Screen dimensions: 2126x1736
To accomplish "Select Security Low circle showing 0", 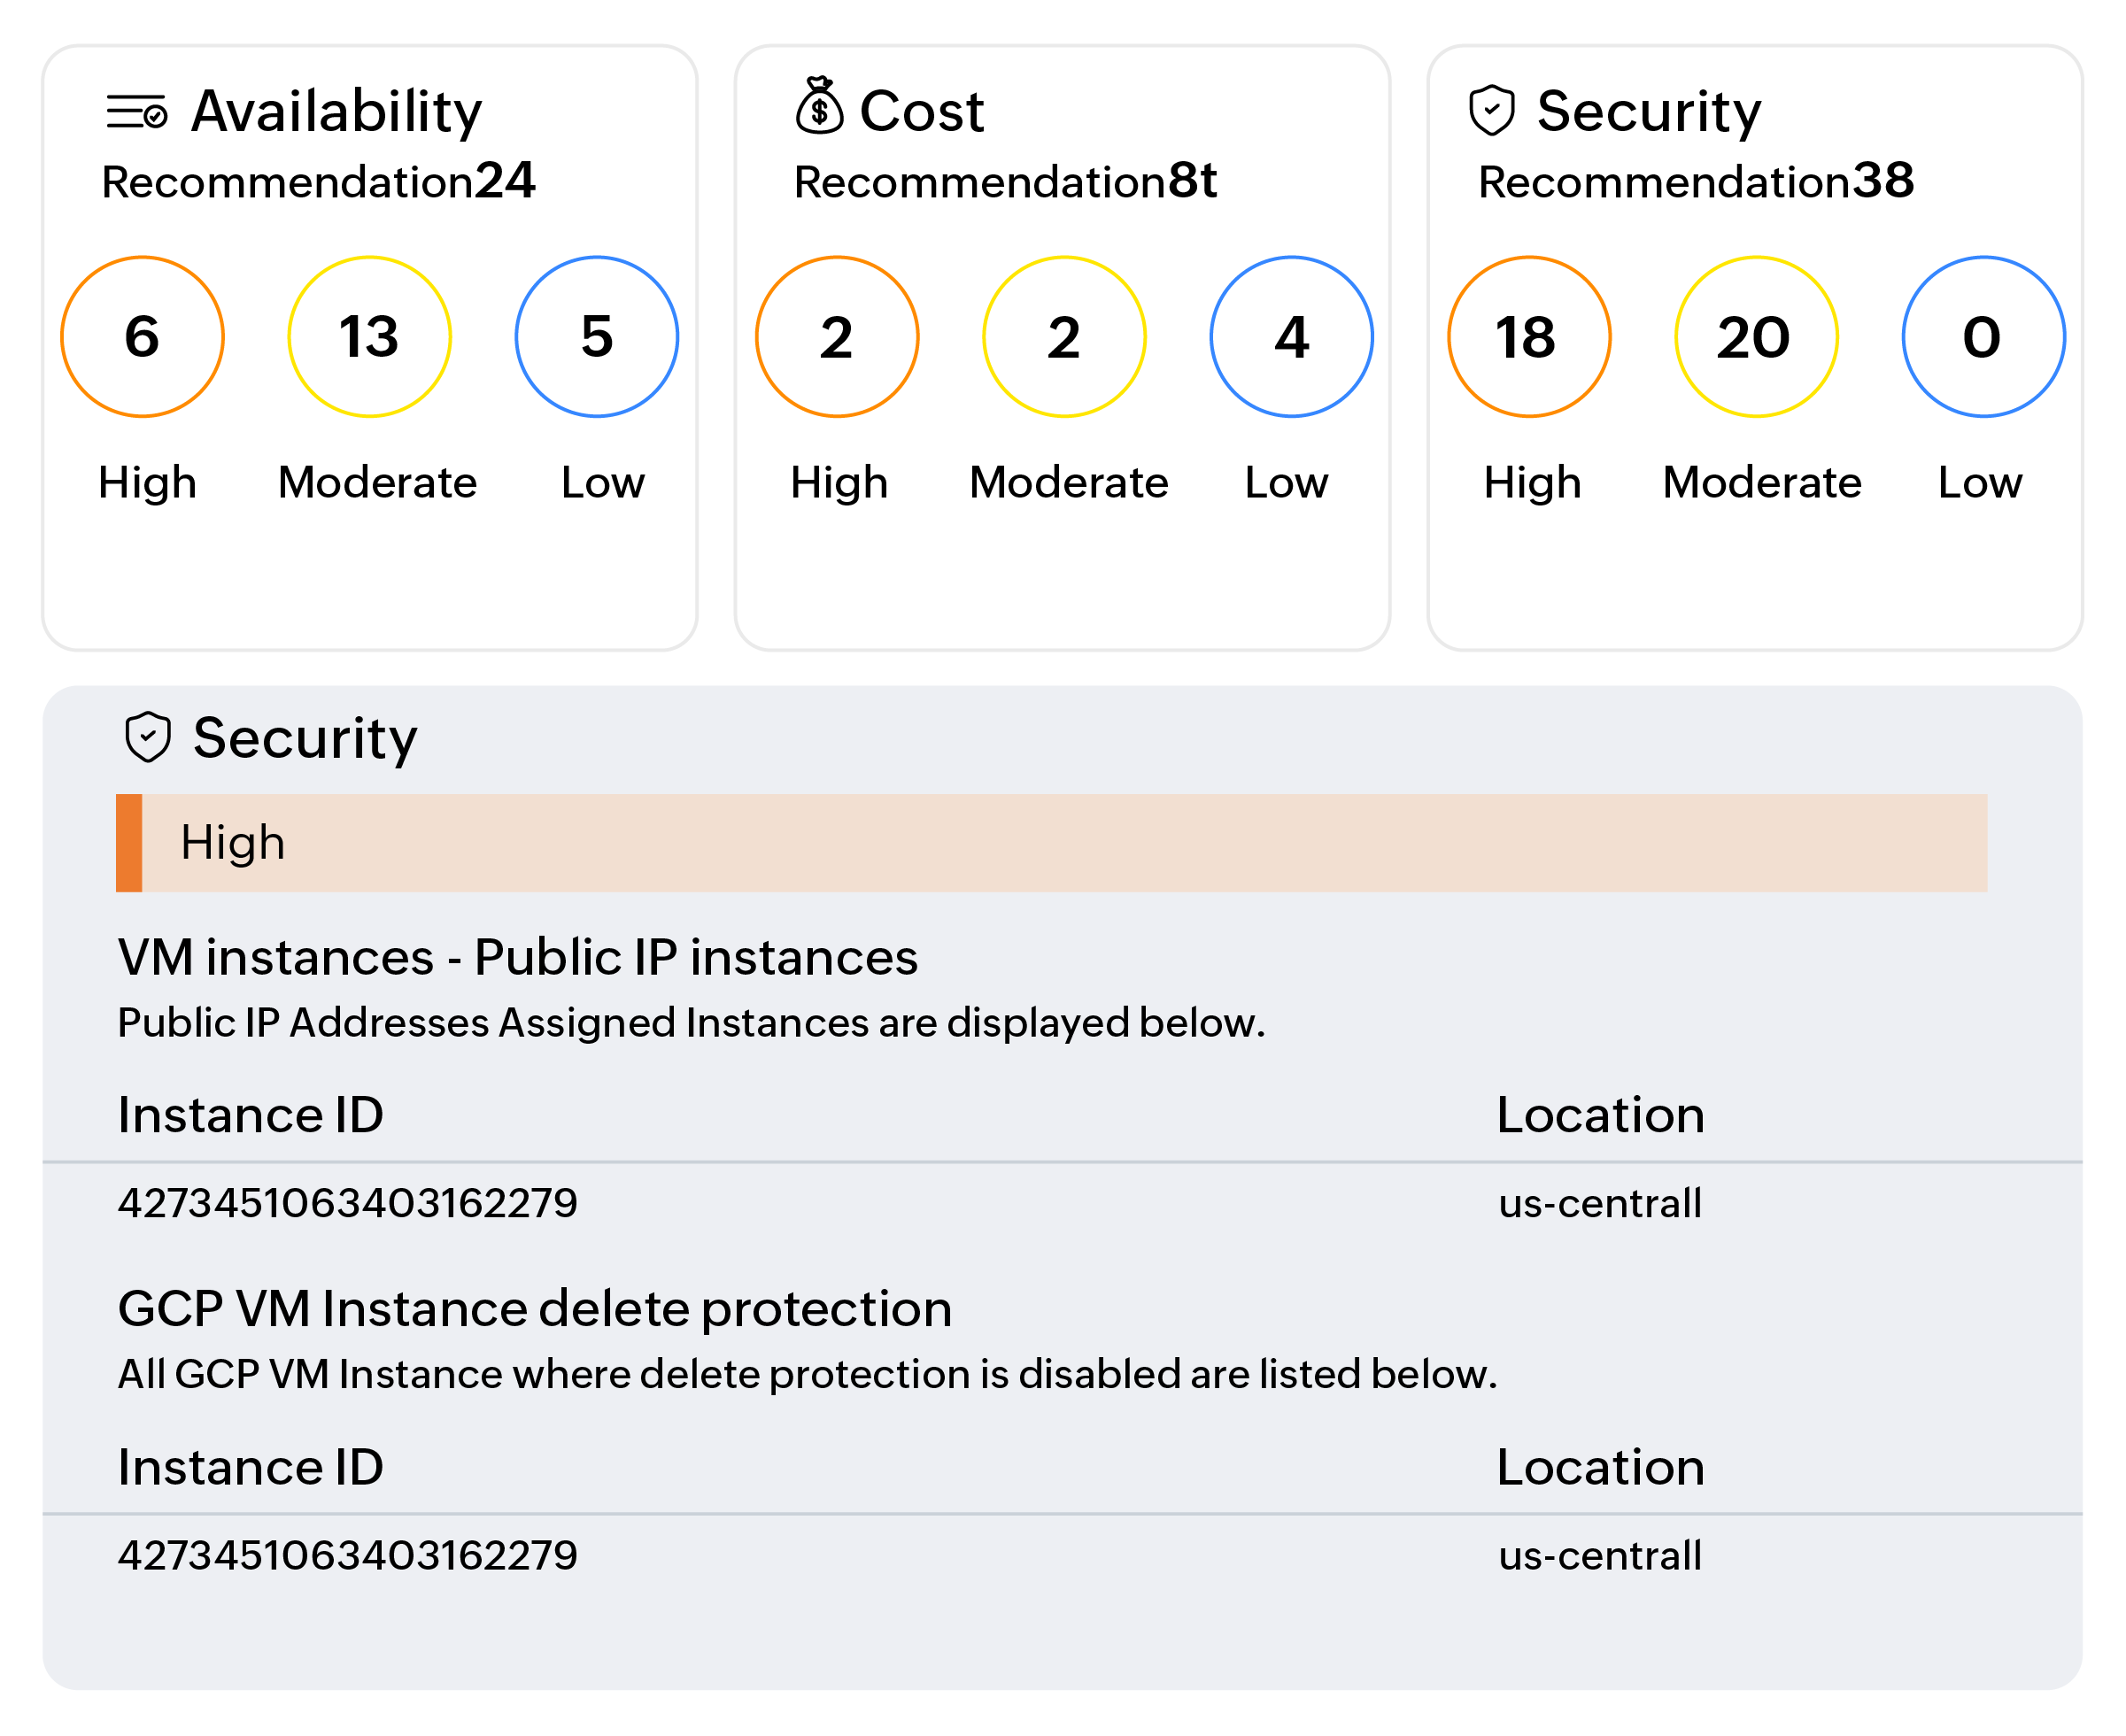I will click(1984, 337).
